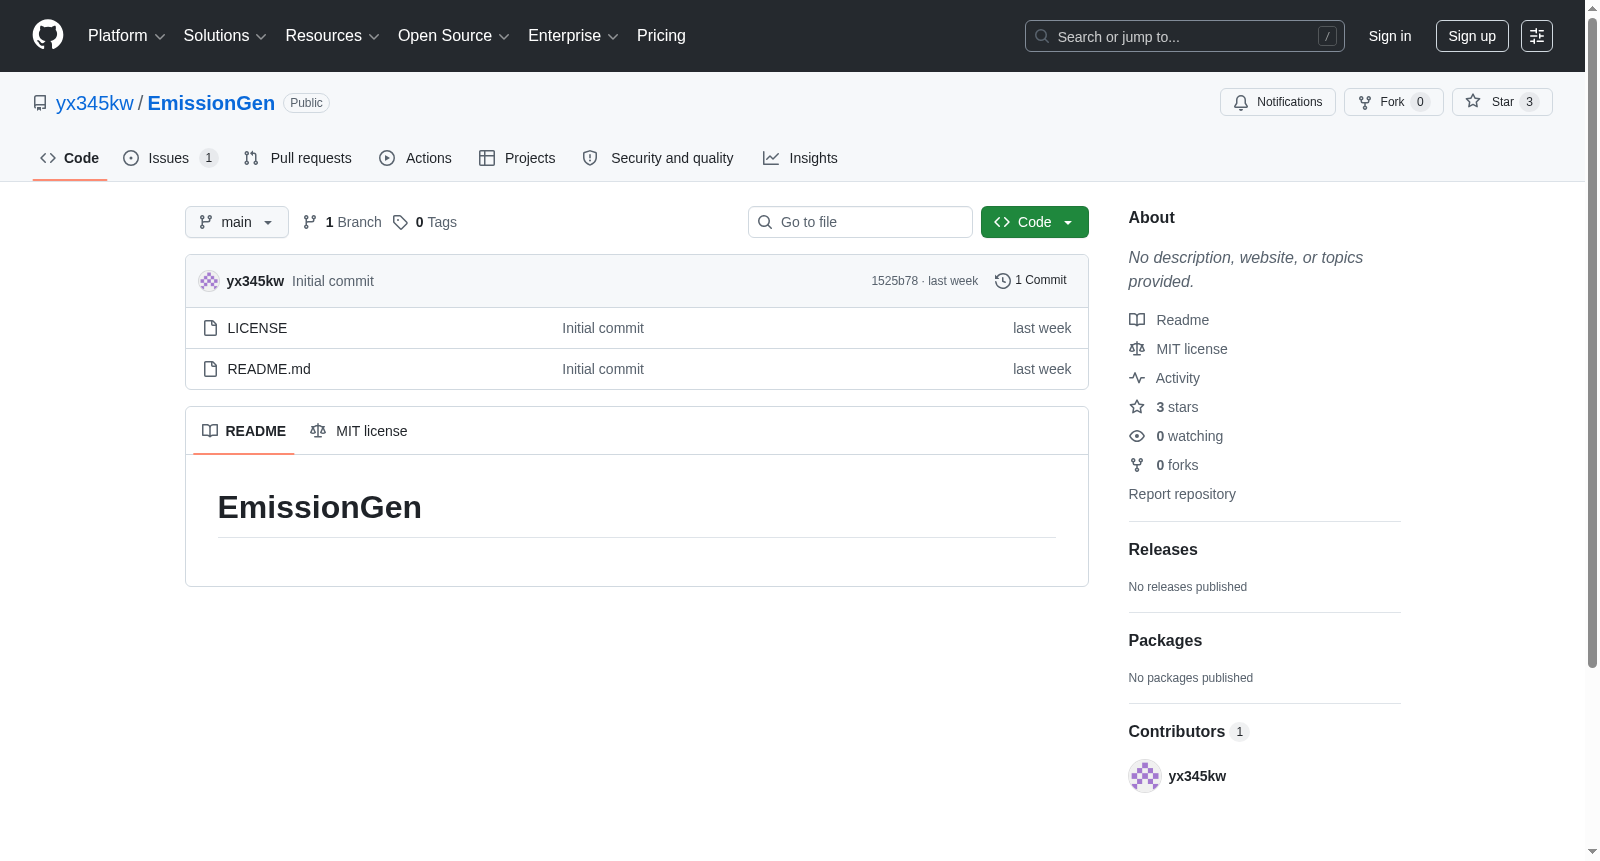Click the branch icon next to 1 Branch
The image size is (1600, 861).
point(310,222)
